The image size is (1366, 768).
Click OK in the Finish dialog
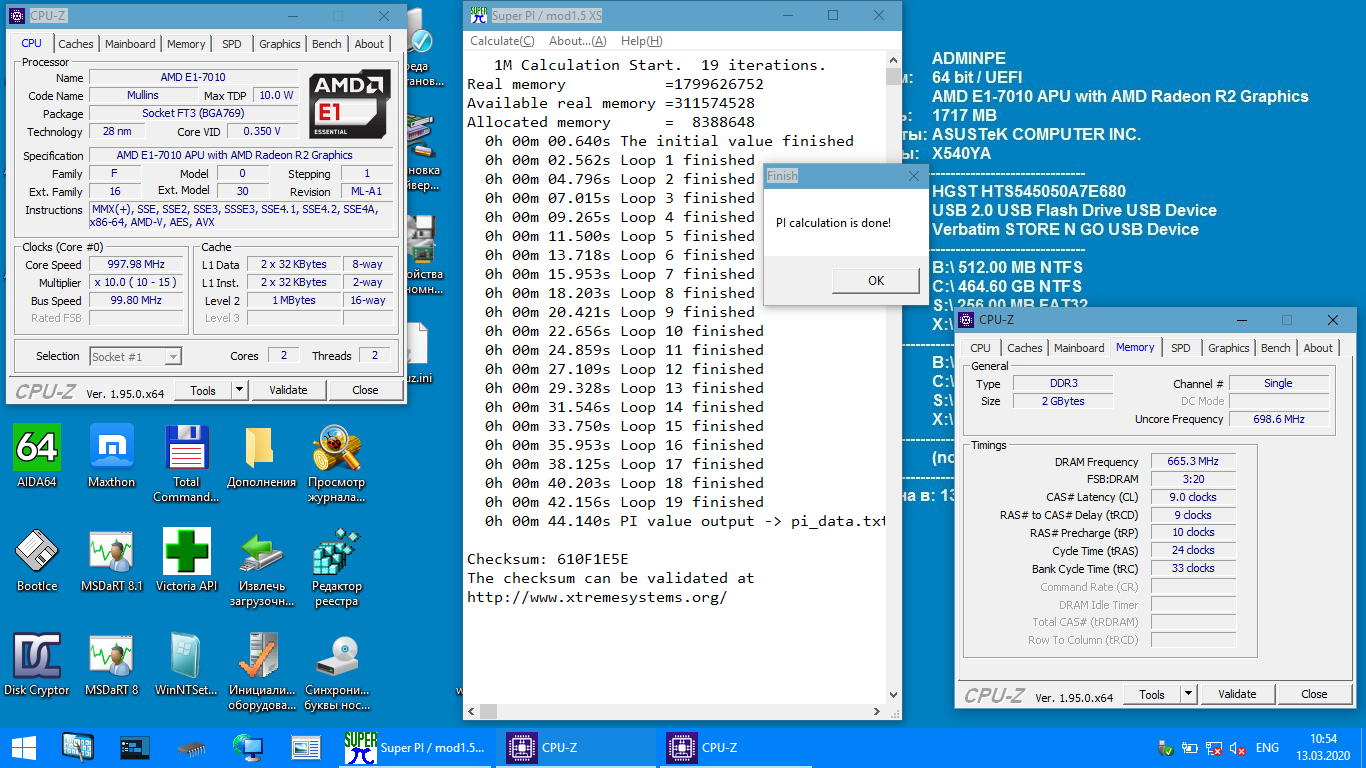coord(876,280)
